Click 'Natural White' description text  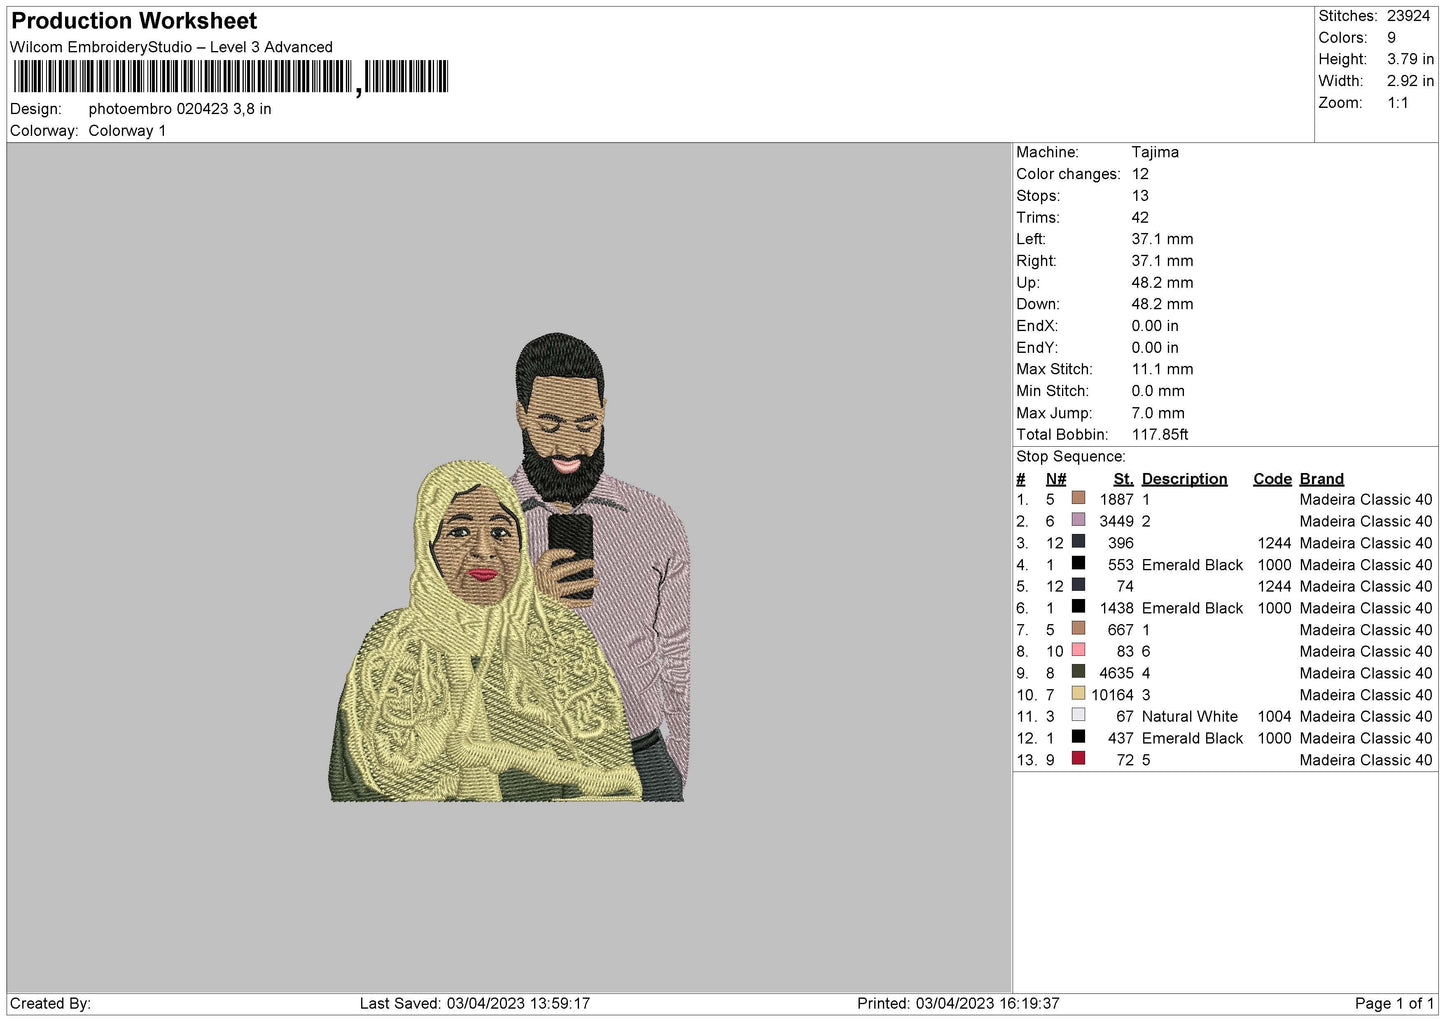pyautogui.click(x=1190, y=717)
